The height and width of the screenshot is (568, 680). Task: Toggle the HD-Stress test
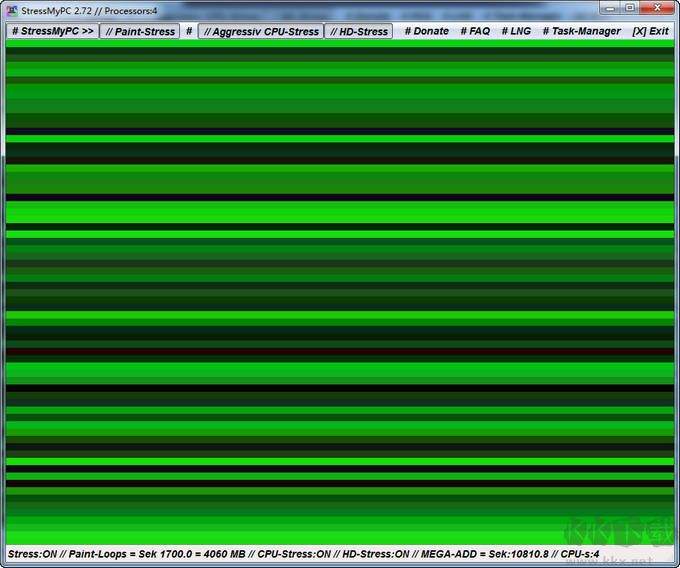358,31
